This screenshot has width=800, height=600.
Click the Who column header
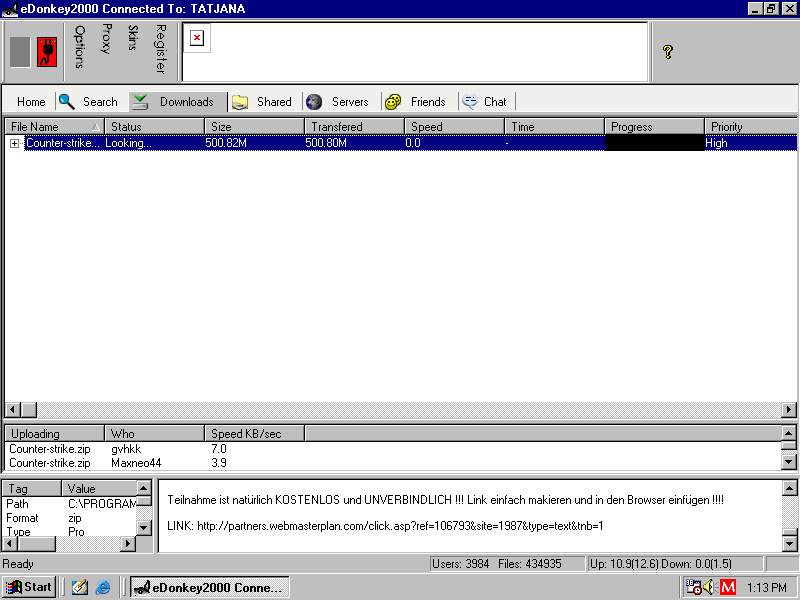pyautogui.click(x=155, y=434)
